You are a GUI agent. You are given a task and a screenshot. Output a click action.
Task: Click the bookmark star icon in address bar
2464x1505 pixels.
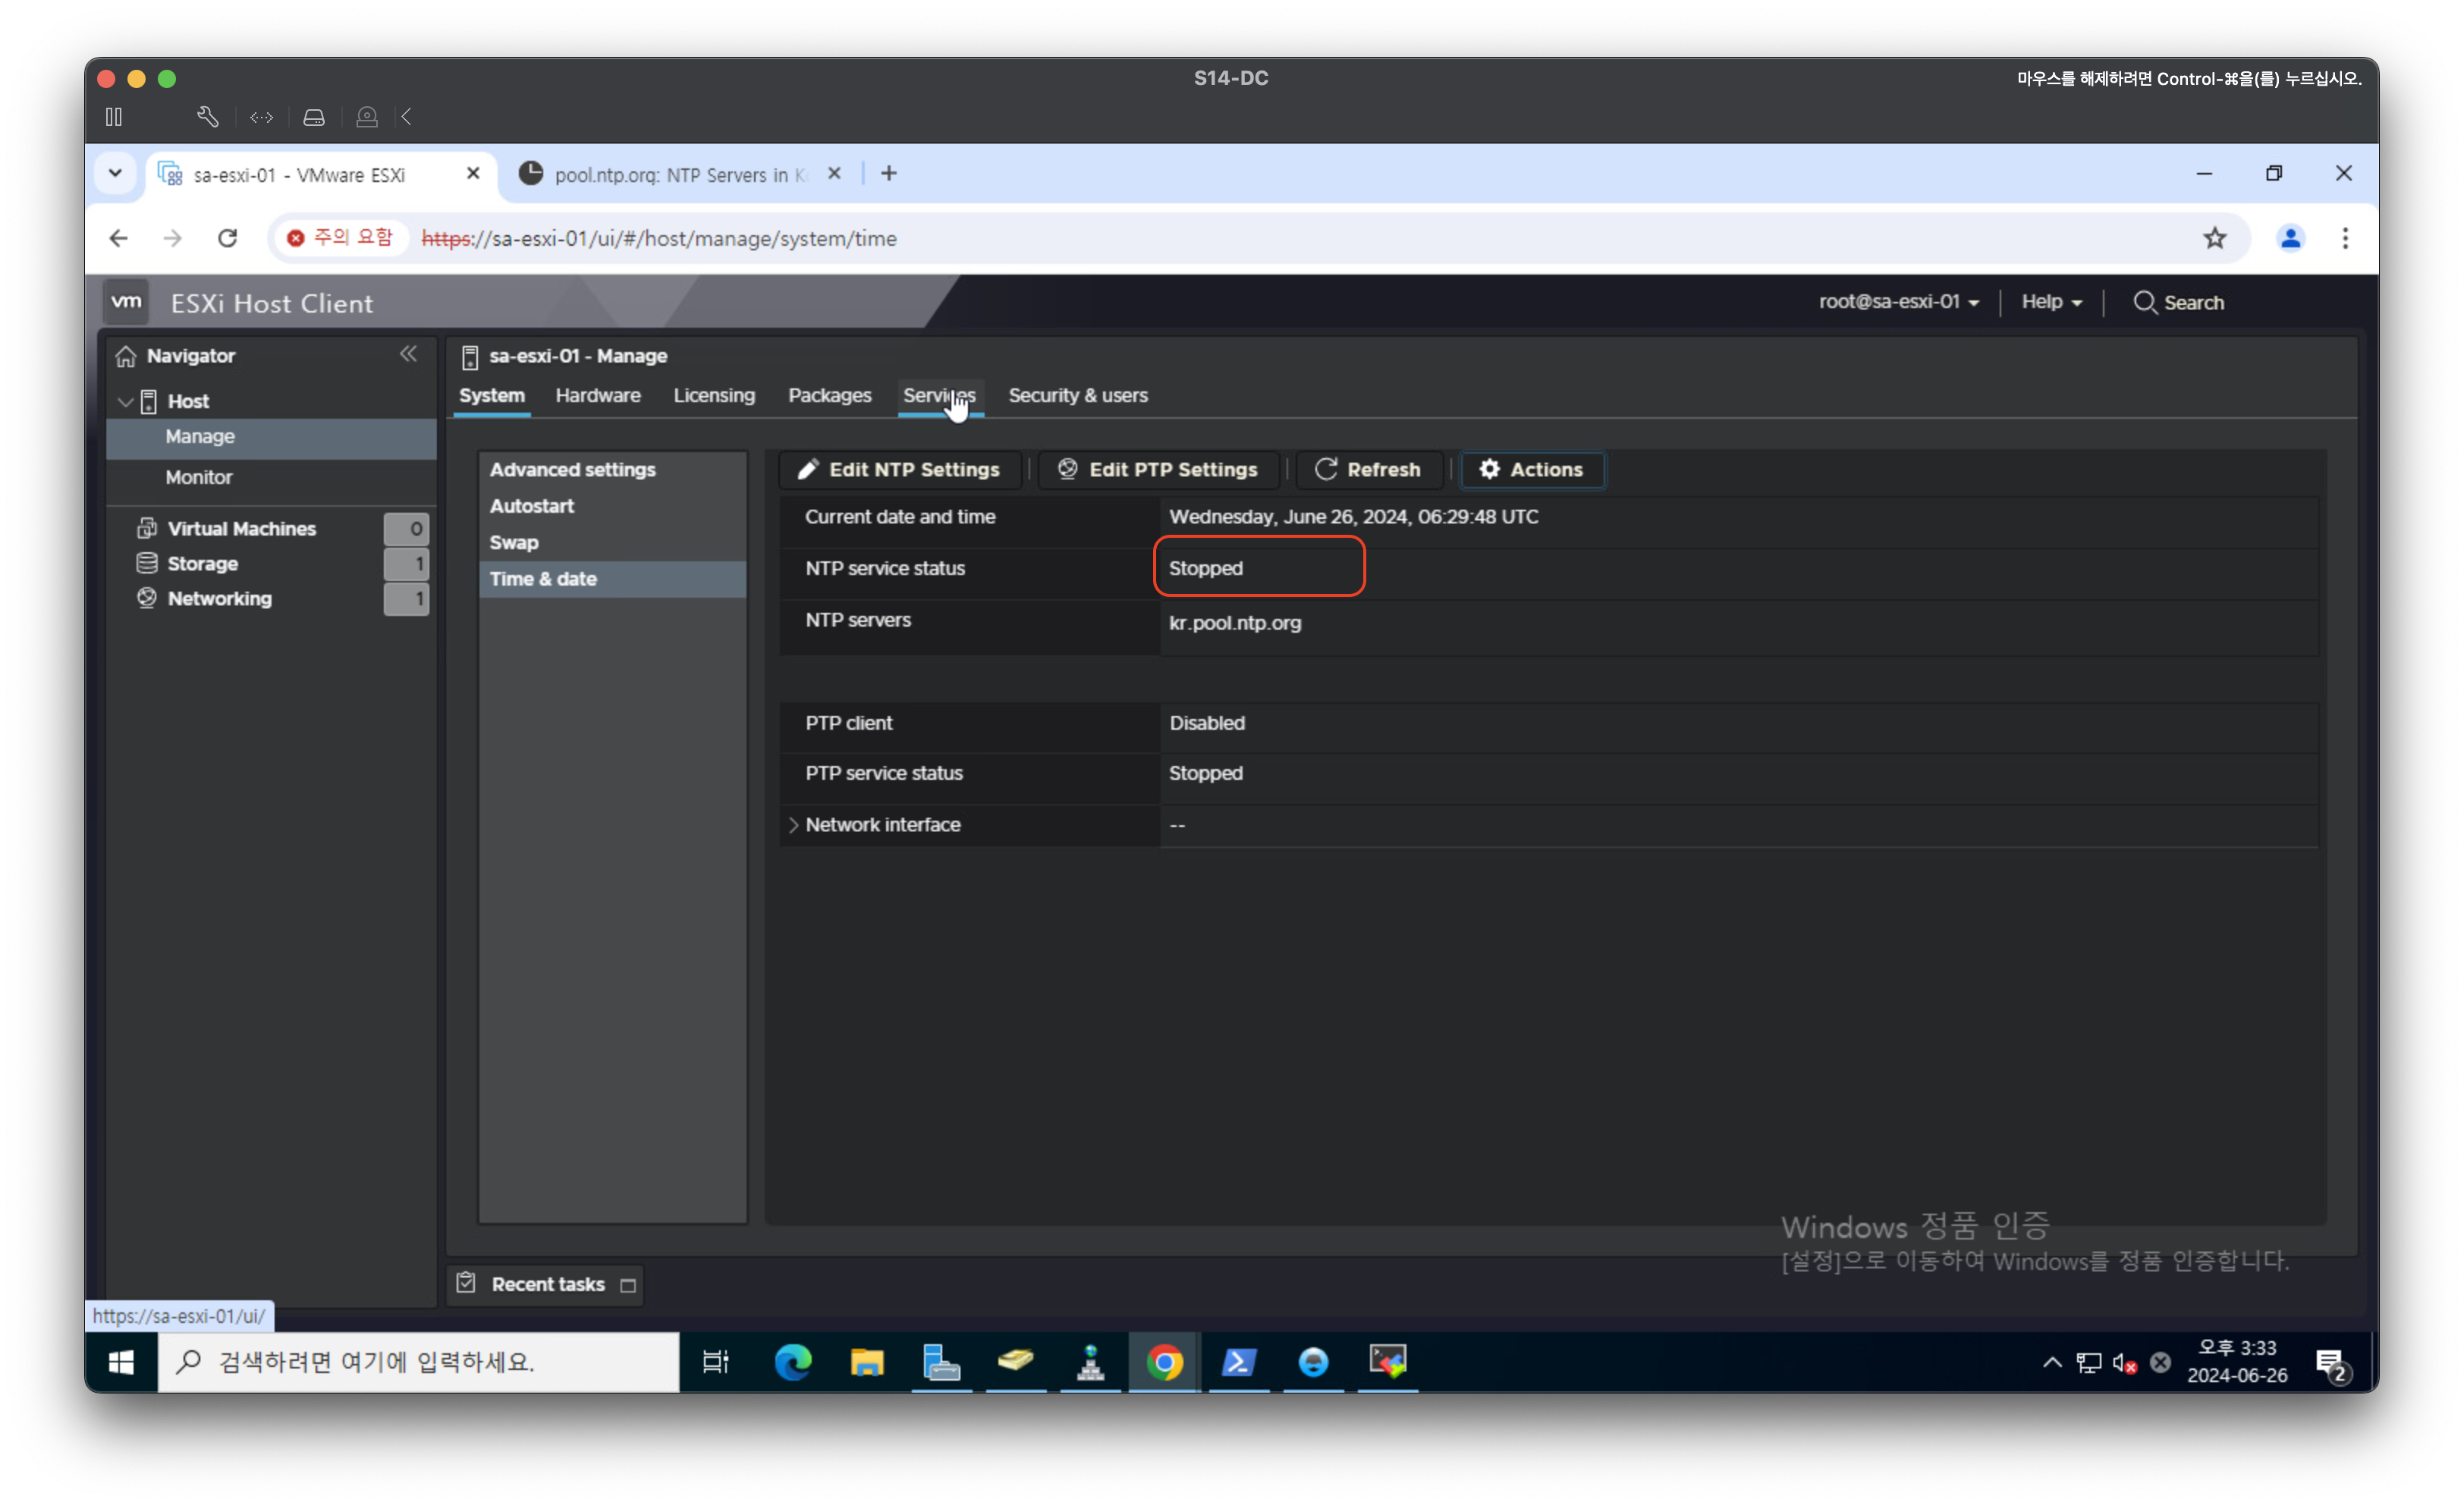pyautogui.click(x=2214, y=238)
